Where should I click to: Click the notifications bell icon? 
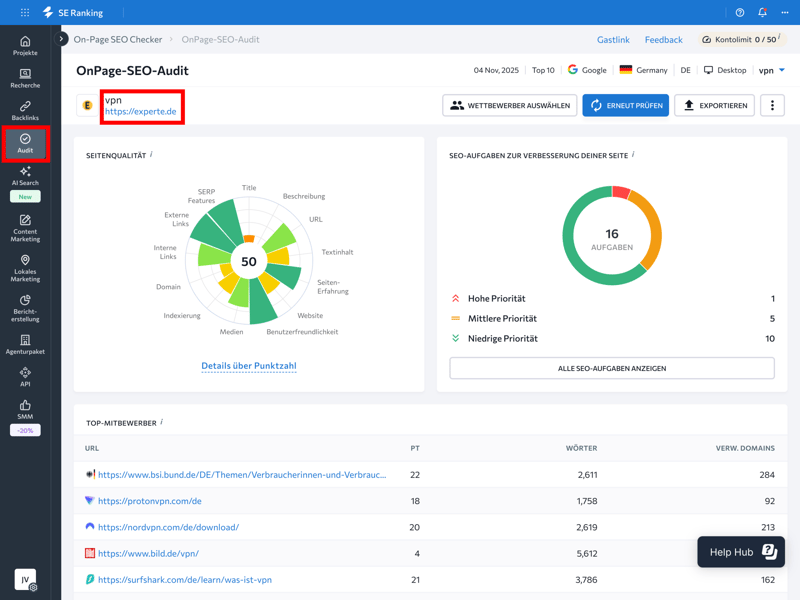pos(762,13)
